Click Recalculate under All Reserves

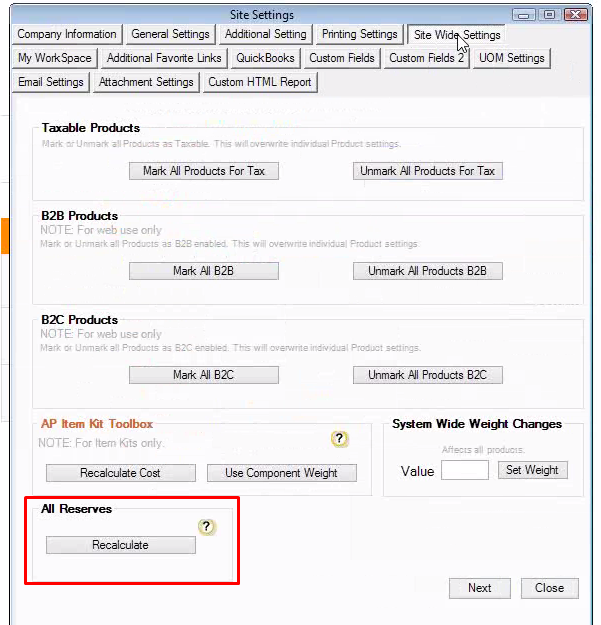120,545
